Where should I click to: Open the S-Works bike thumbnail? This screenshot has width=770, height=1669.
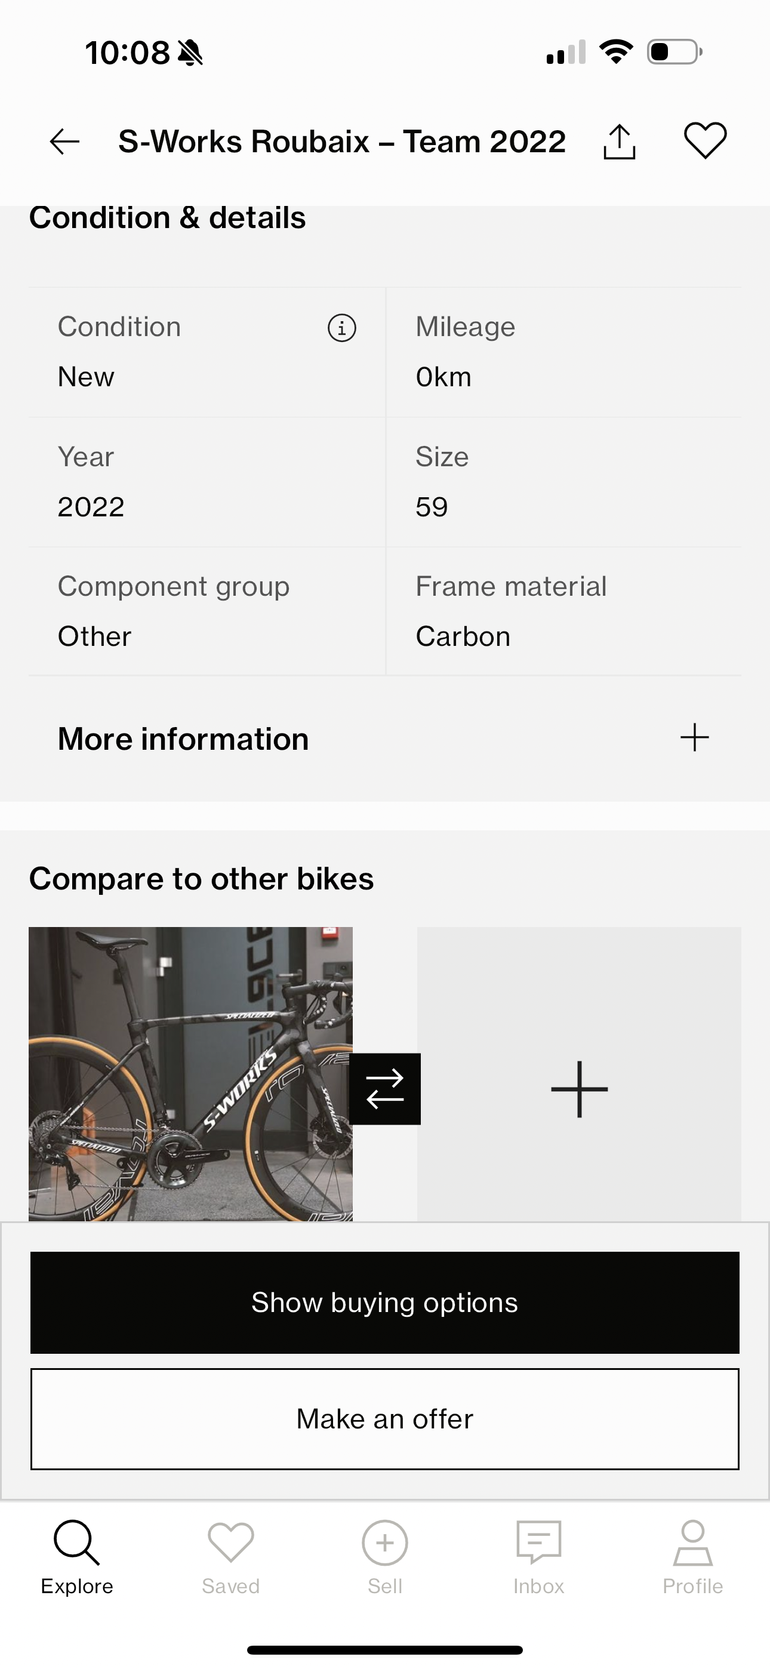(x=190, y=1074)
